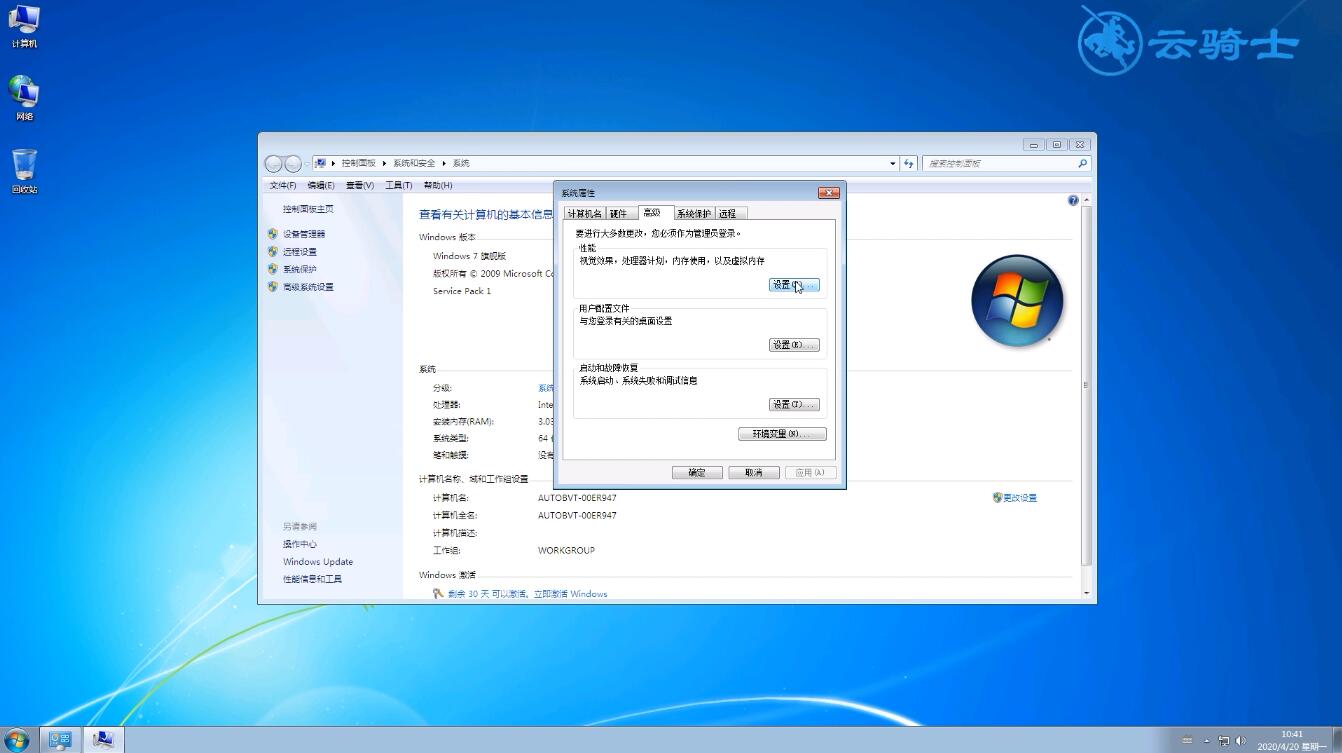This screenshot has height=753, width=1342.
Task: Click 设置 button under 性能
Action: 794,285
